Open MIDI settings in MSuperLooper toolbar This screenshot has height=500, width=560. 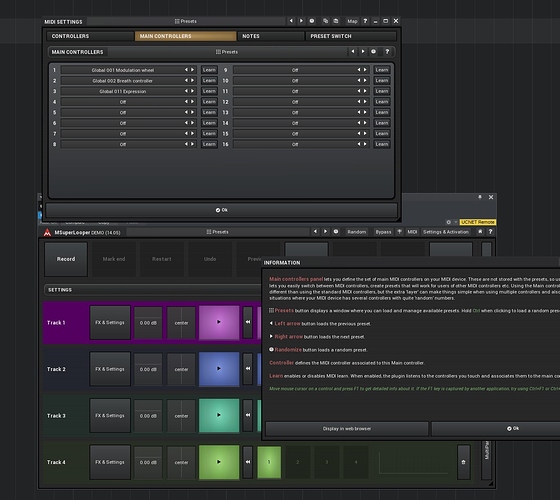[412, 232]
